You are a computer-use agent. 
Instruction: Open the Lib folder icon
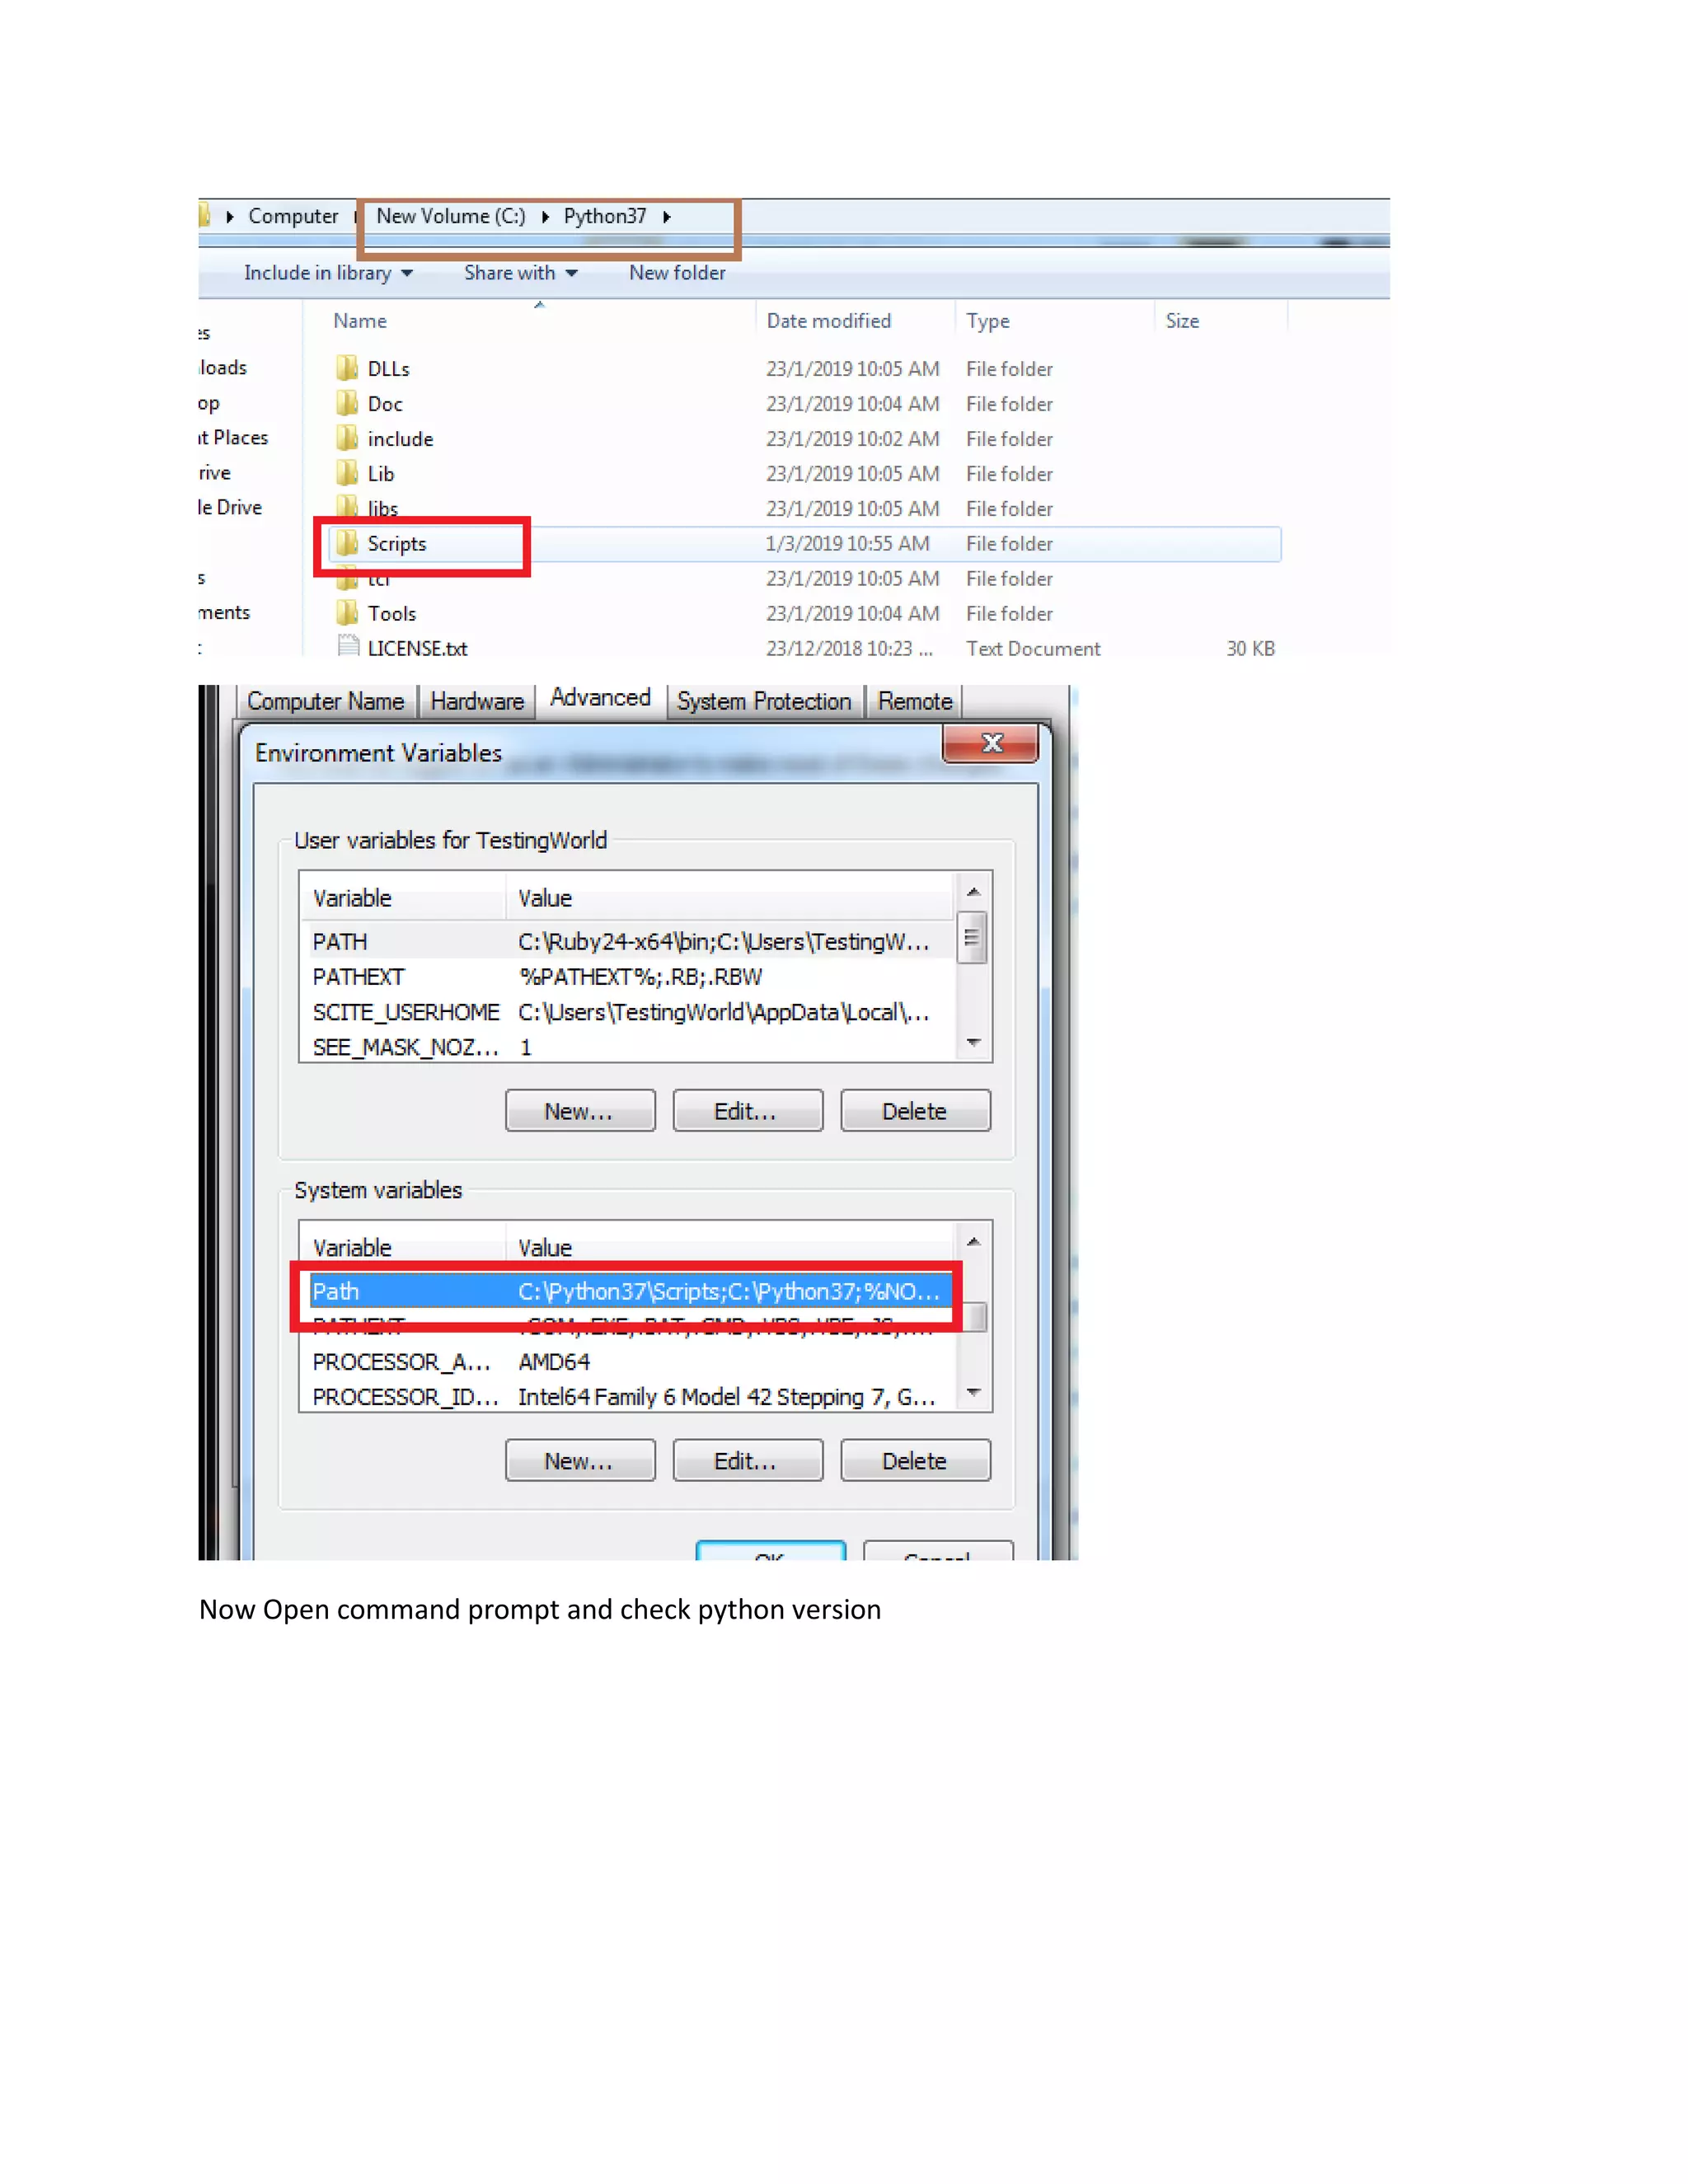347,473
